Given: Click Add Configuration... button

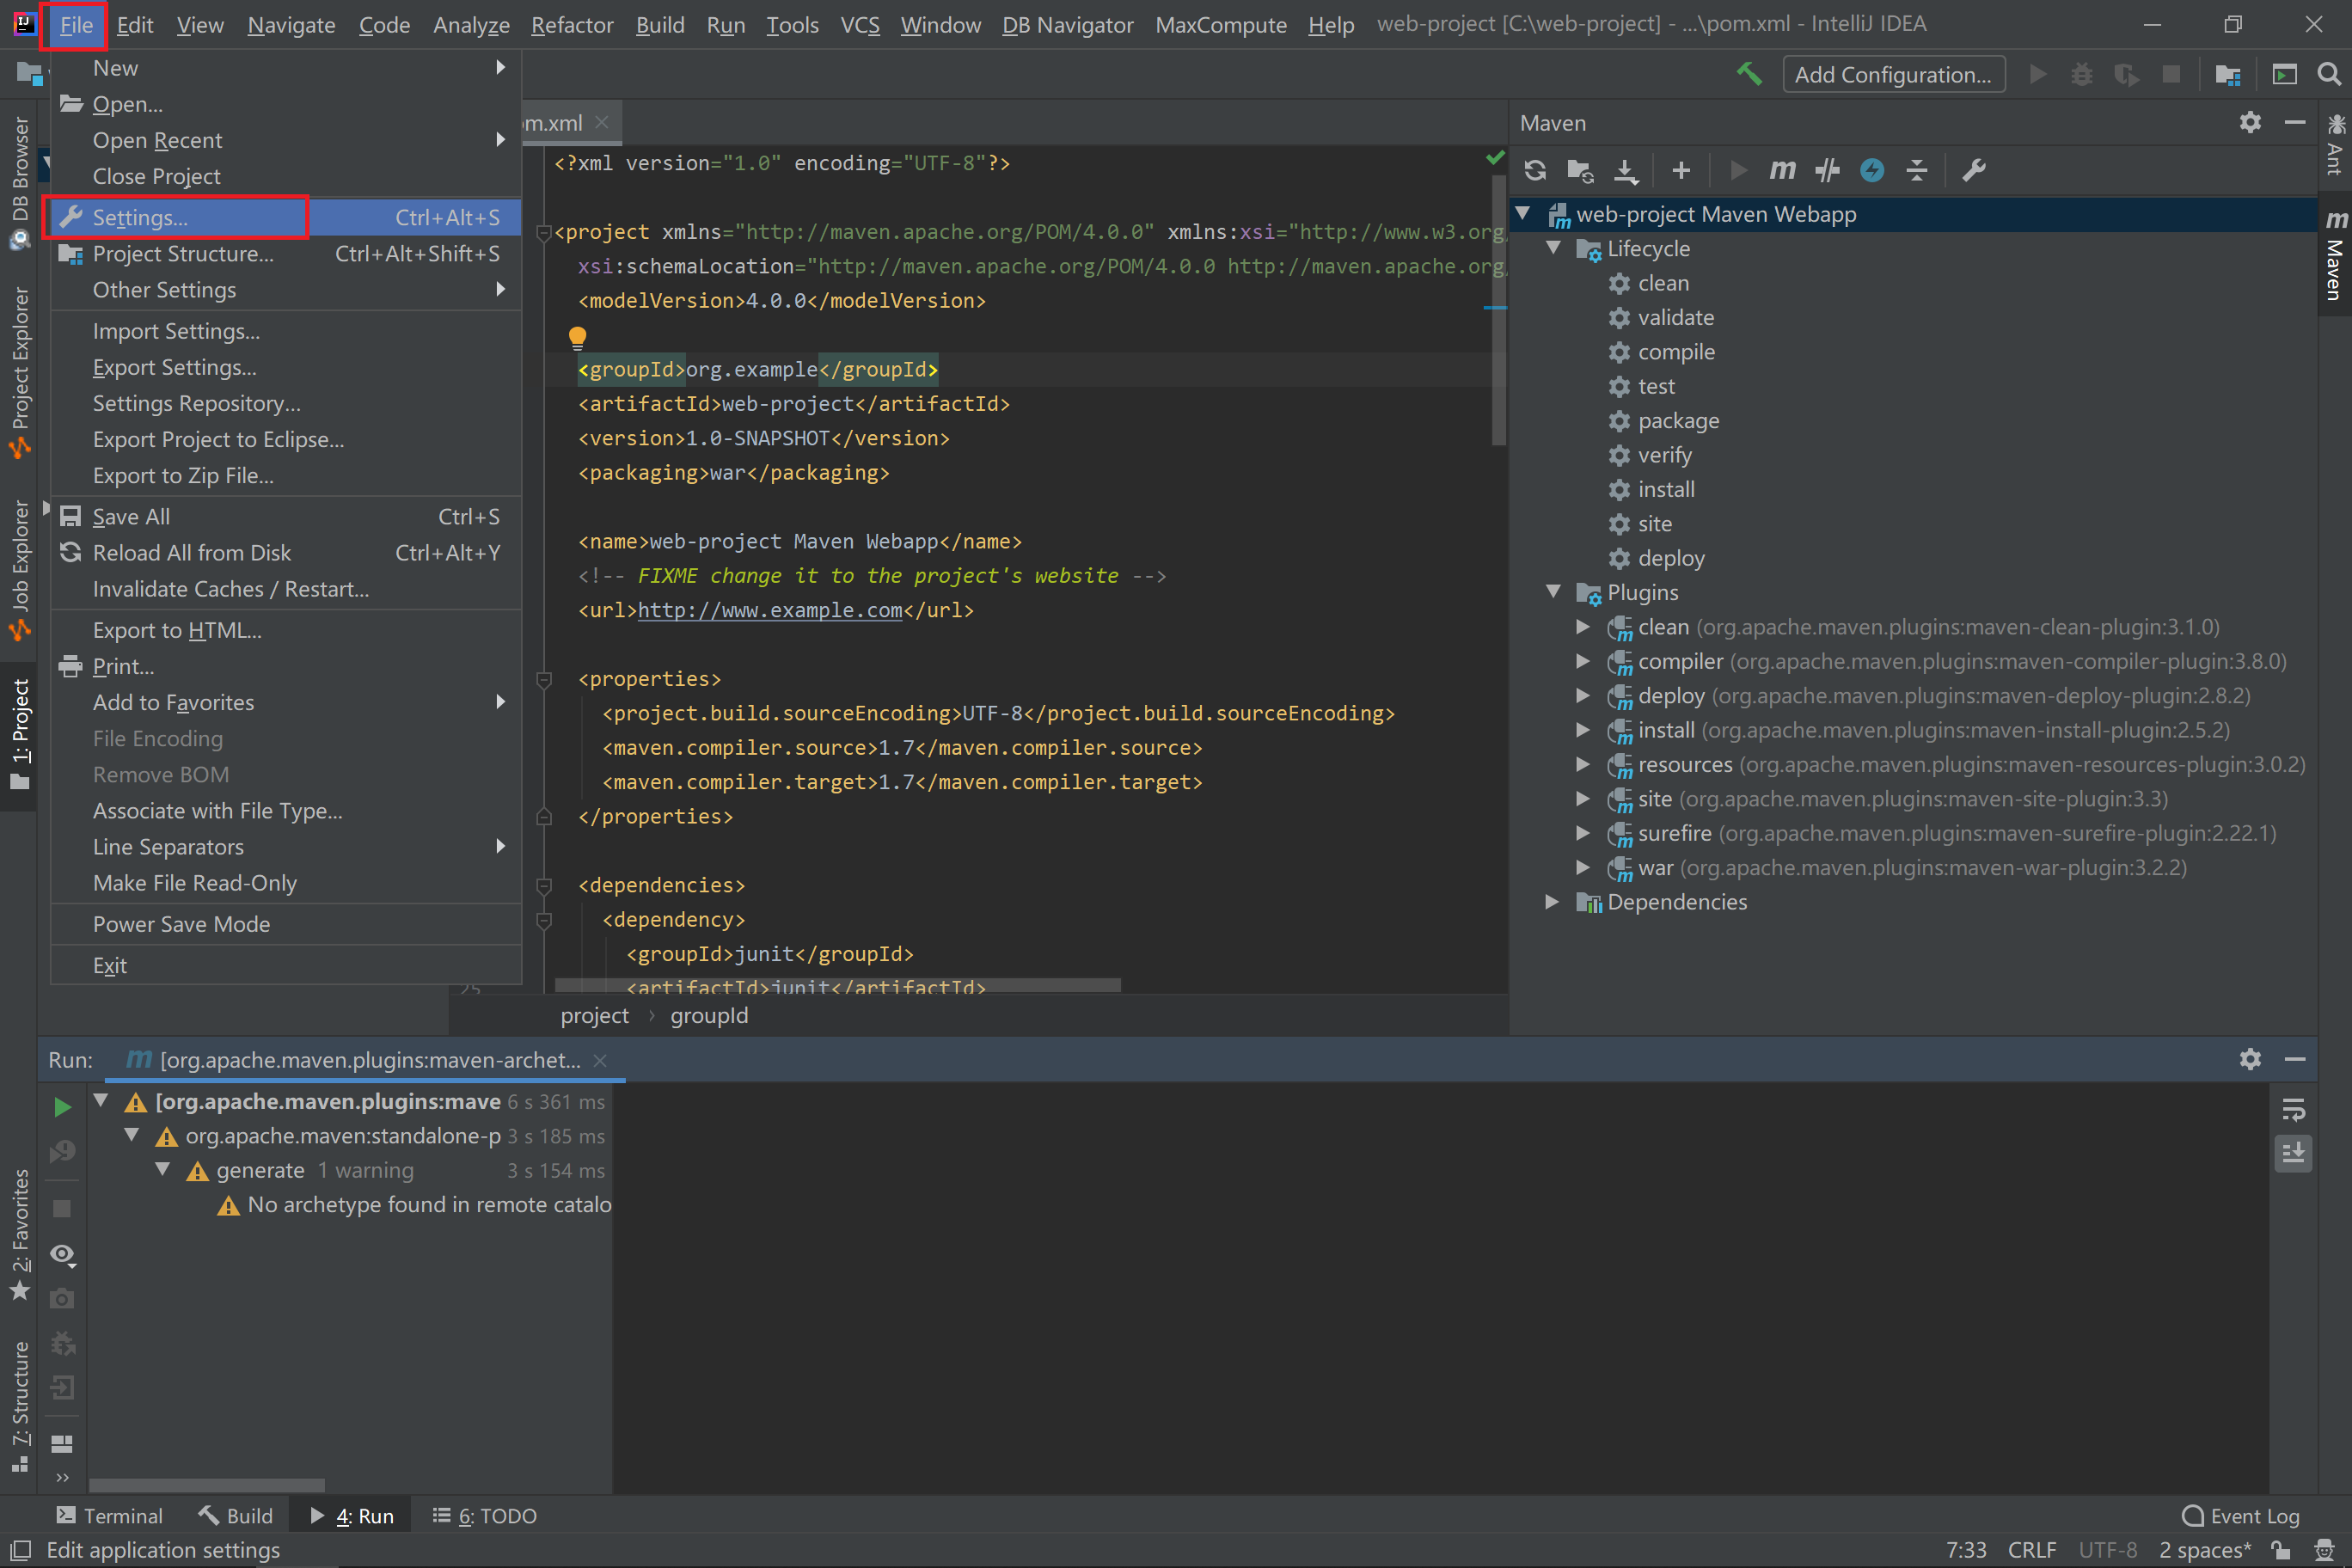Looking at the screenshot, I should 1892,74.
